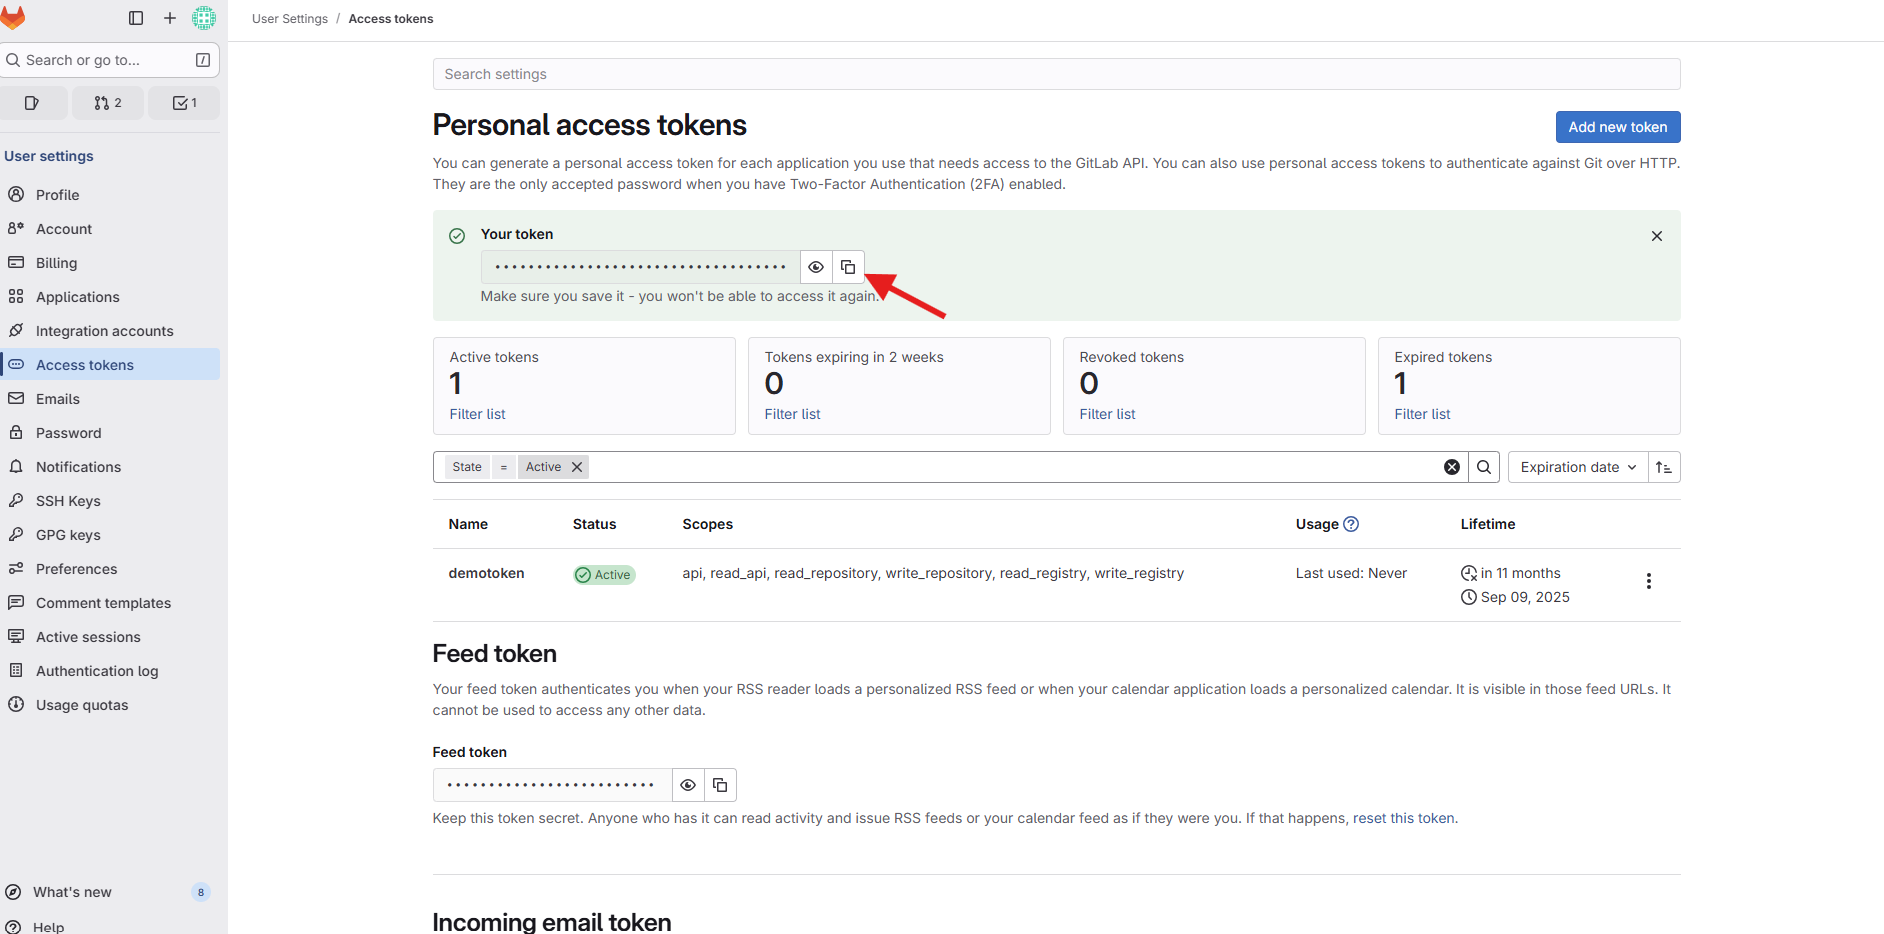This screenshot has width=1884, height=934.
Task: Copy the feed token
Action: [719, 784]
